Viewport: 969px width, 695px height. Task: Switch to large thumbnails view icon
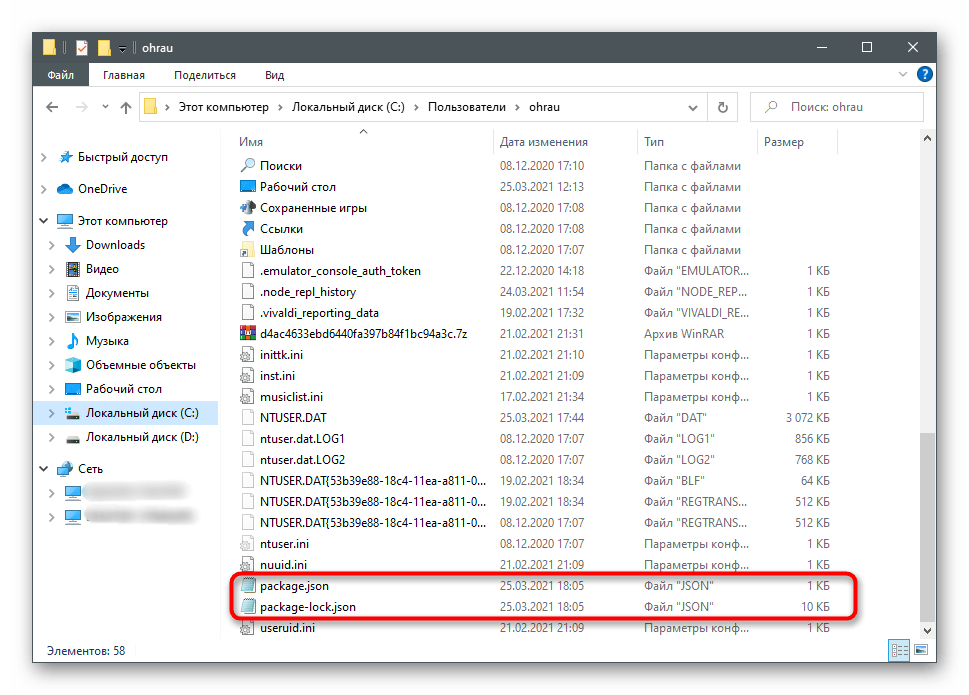click(923, 651)
